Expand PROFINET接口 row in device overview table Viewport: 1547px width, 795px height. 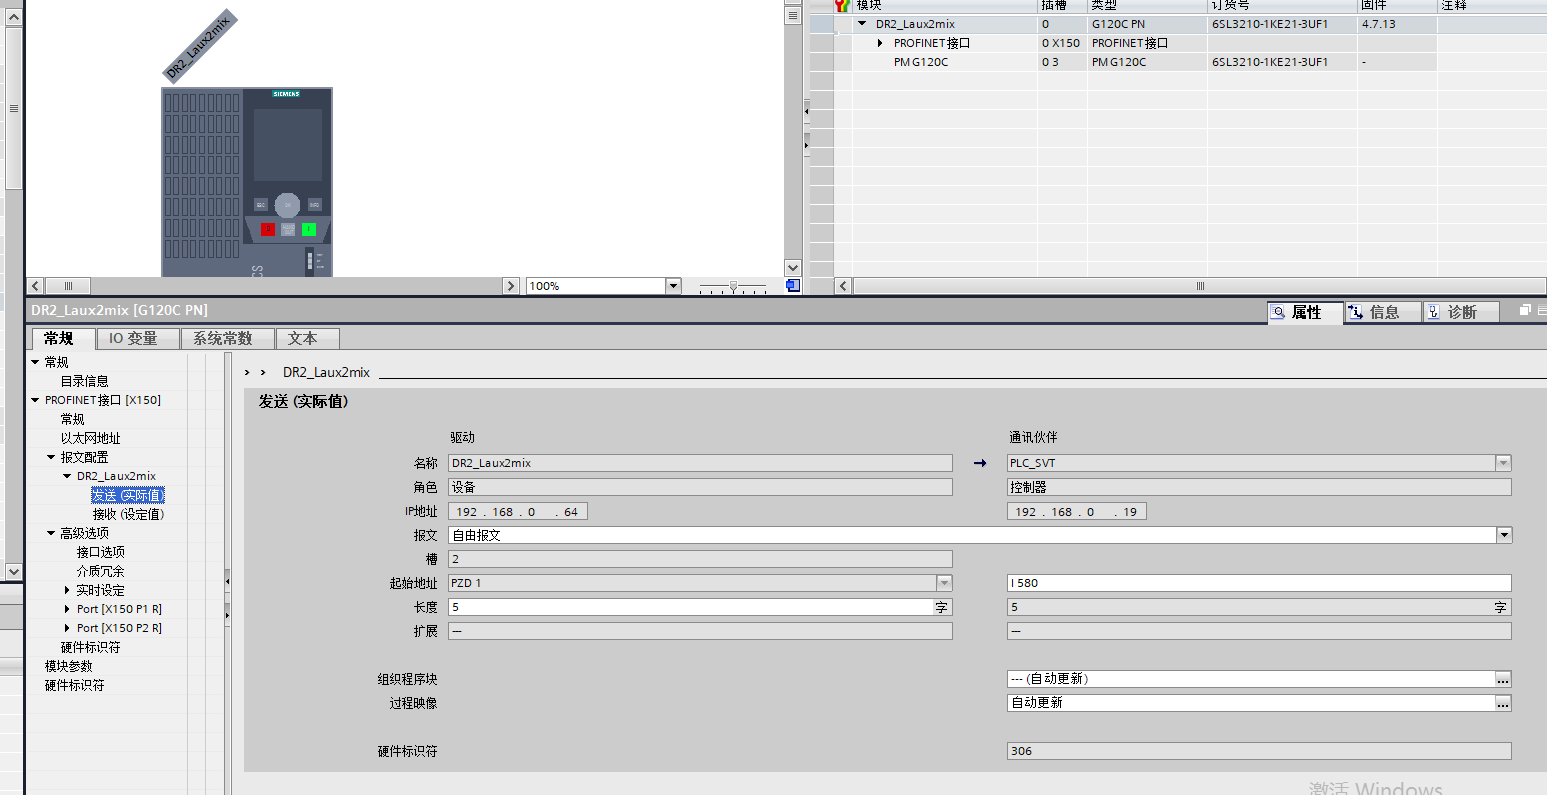[880, 43]
